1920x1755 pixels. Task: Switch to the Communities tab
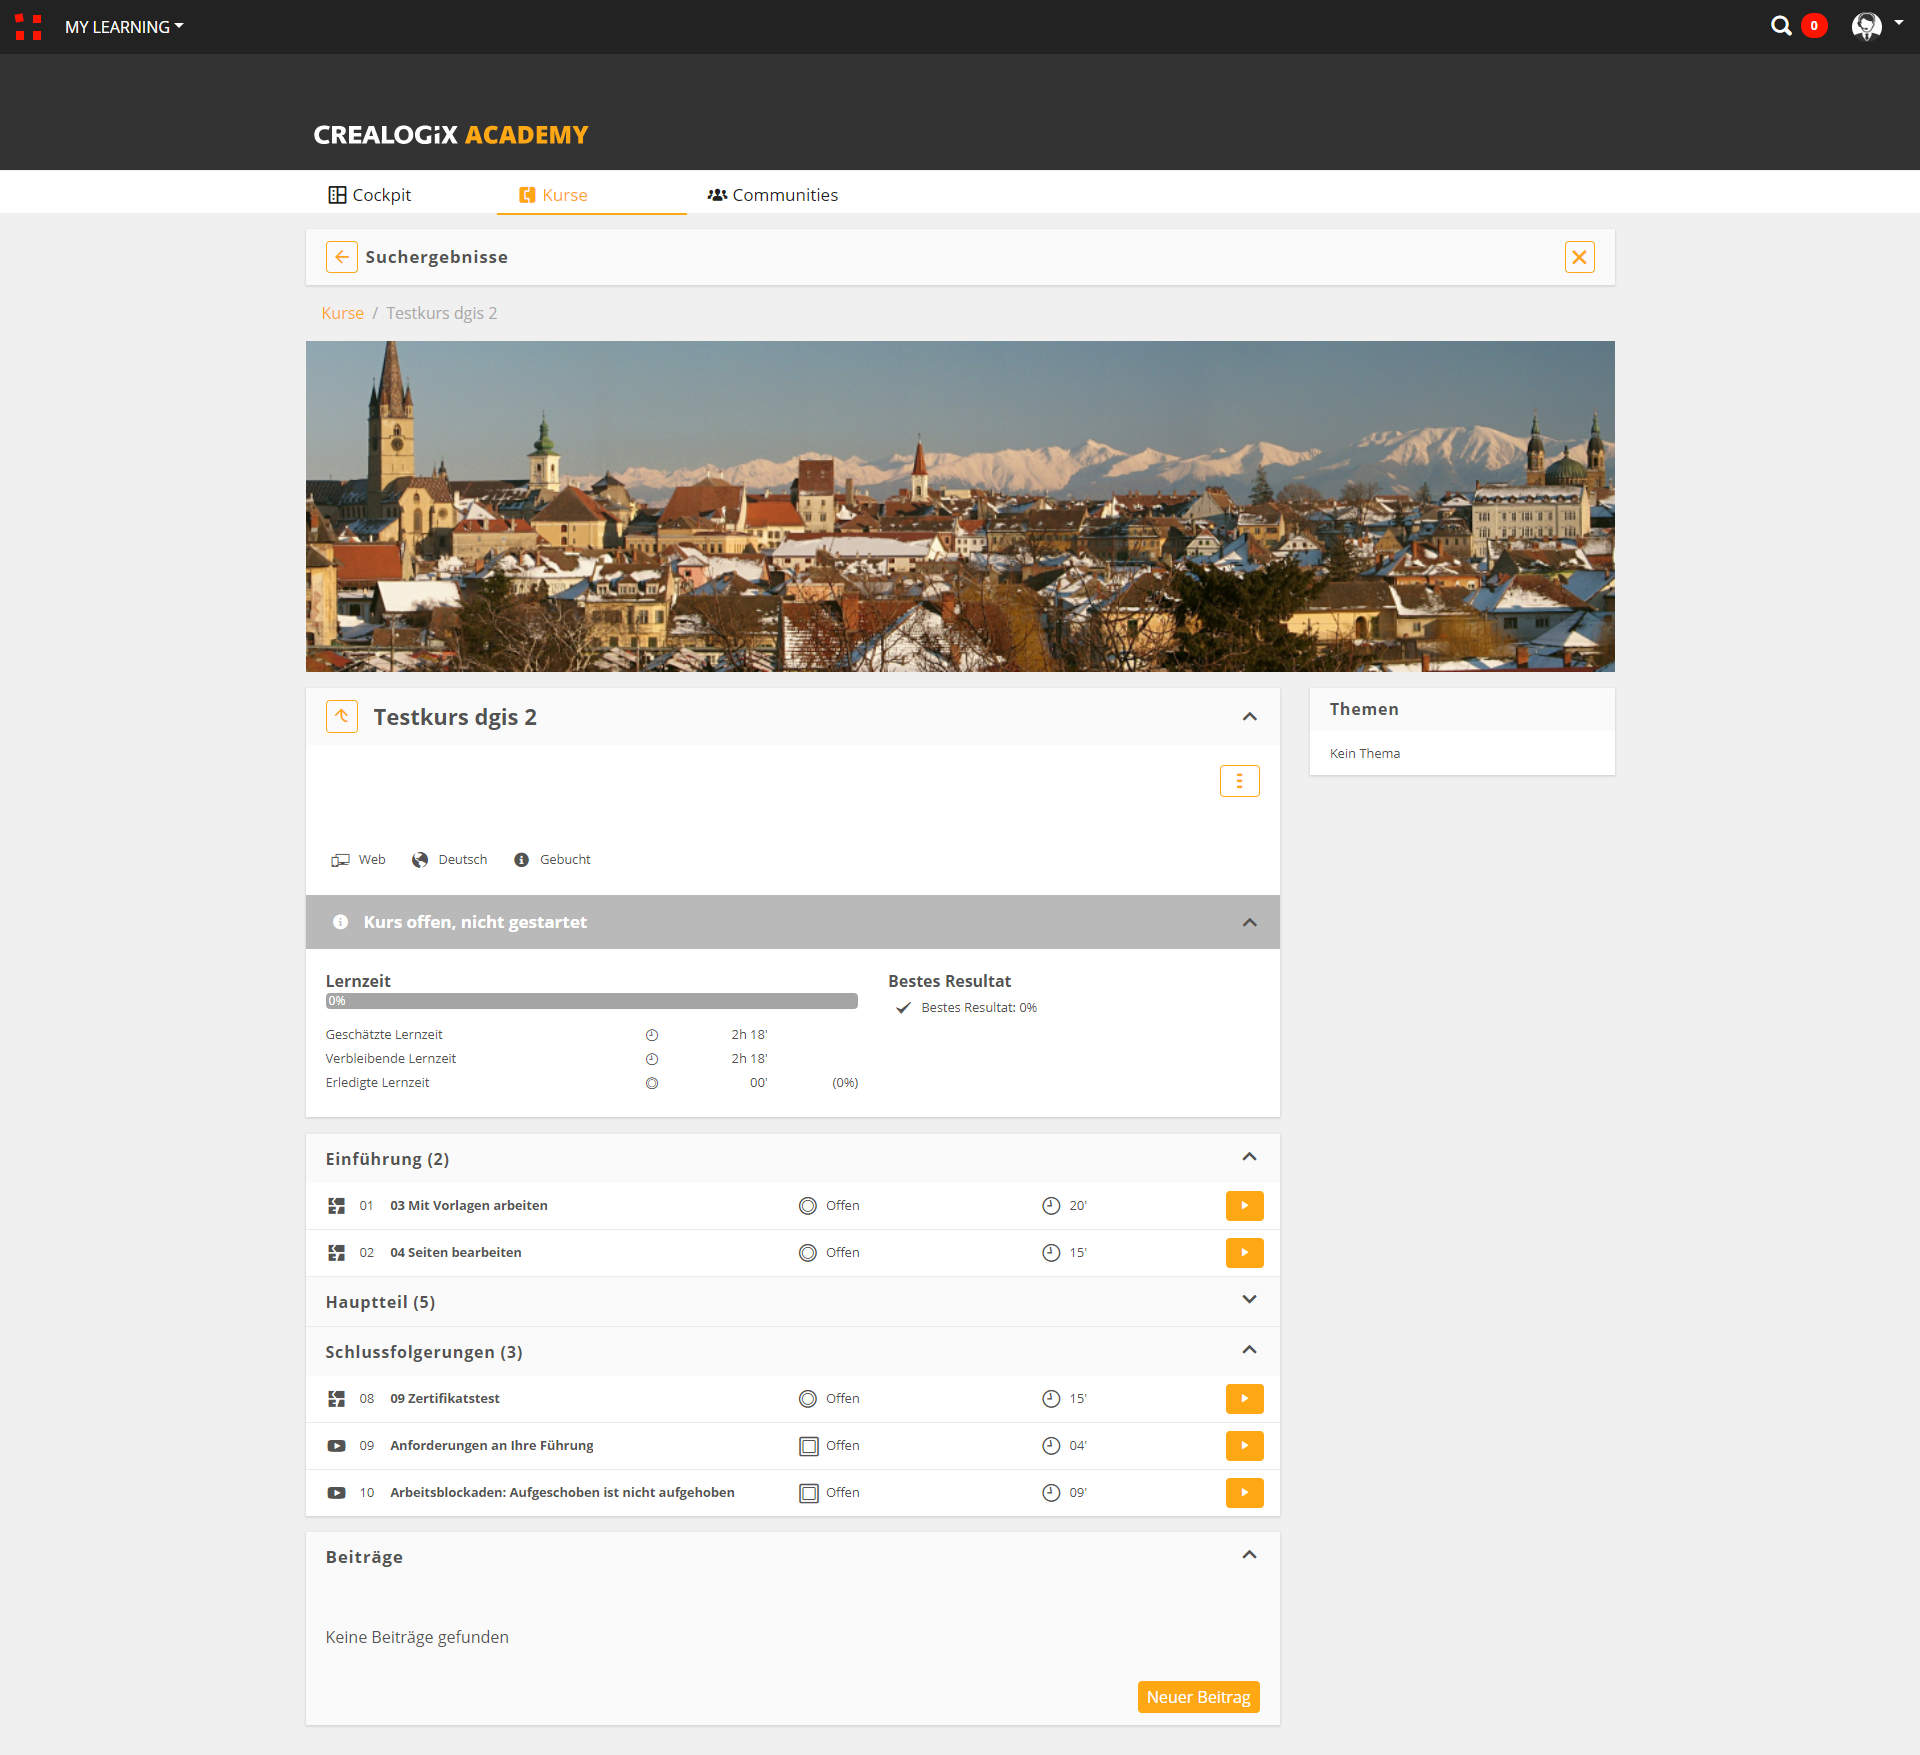pyautogui.click(x=773, y=195)
